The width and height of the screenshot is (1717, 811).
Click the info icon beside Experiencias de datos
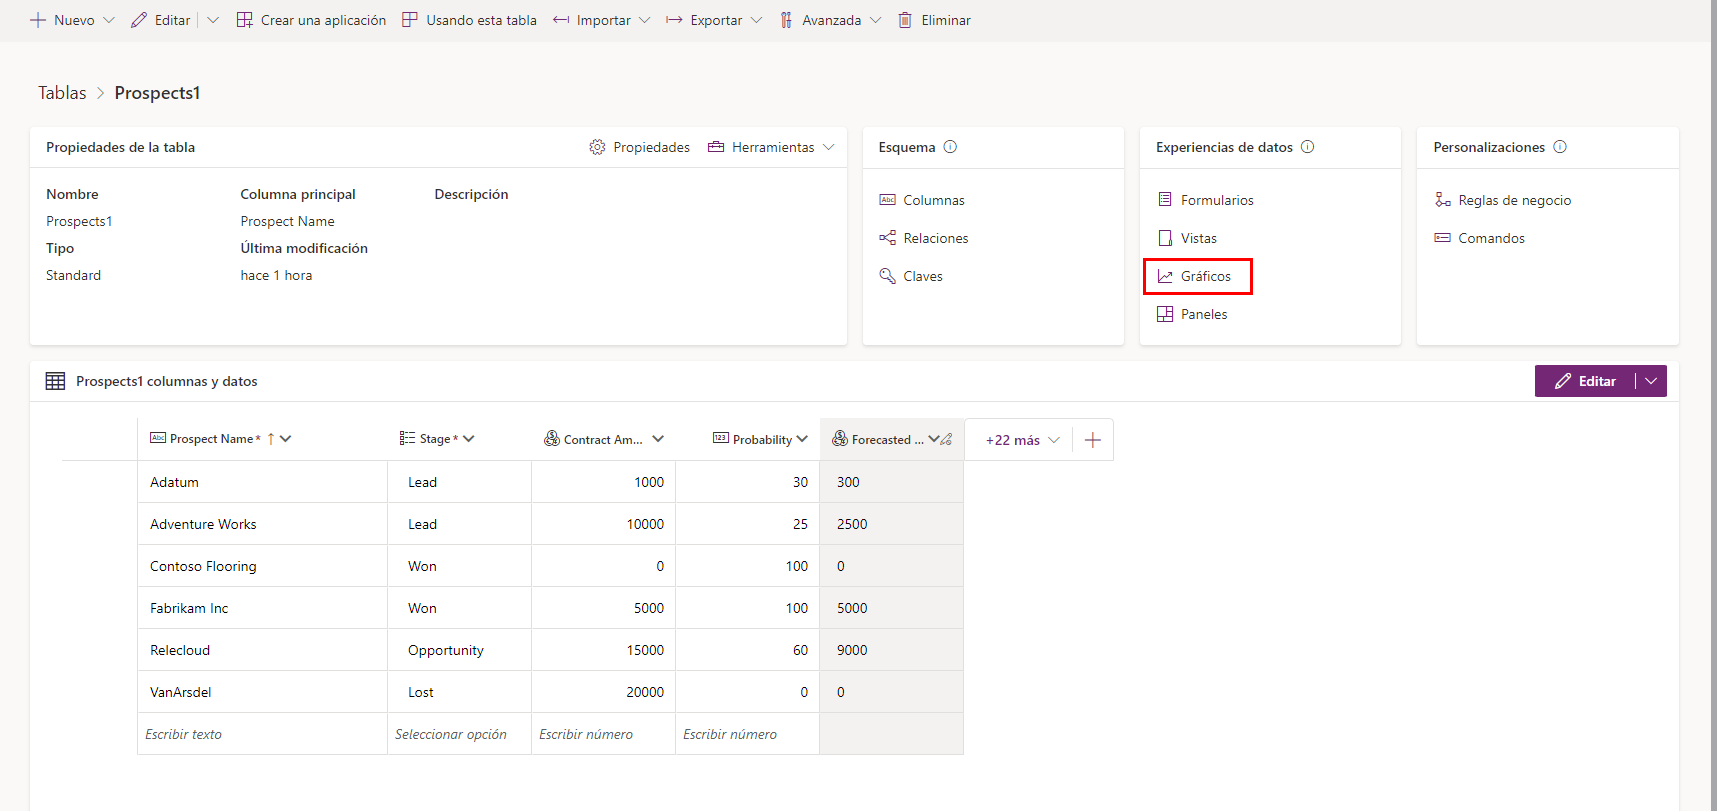[x=1307, y=147]
